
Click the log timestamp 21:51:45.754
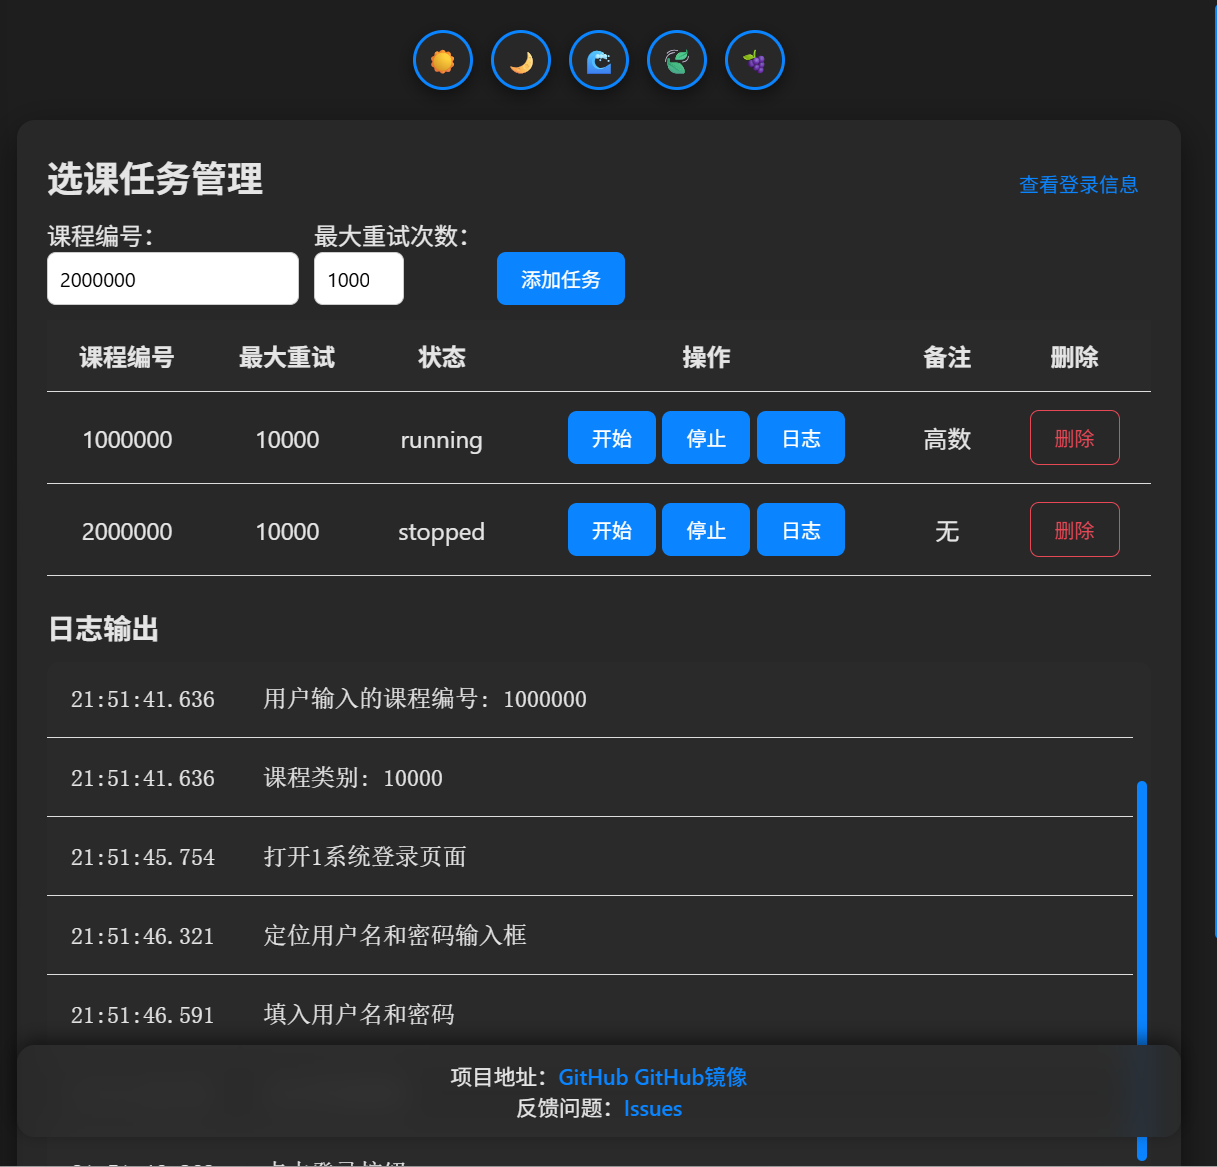(143, 857)
